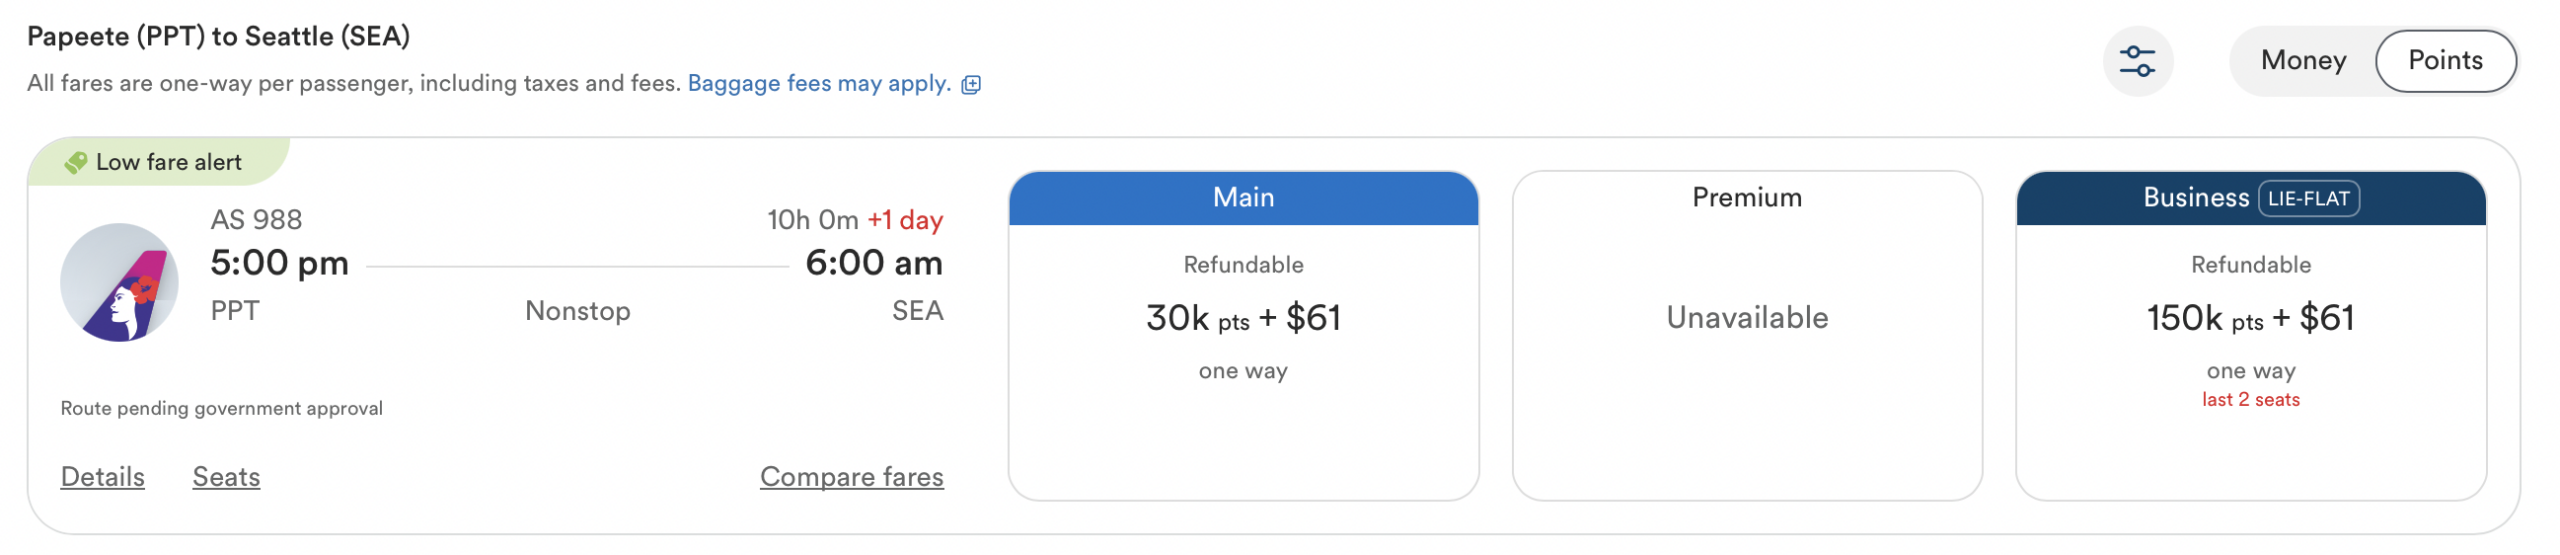Select the Business fare header
The width and height of the screenshot is (2560, 555).
pyautogui.click(x=2250, y=198)
